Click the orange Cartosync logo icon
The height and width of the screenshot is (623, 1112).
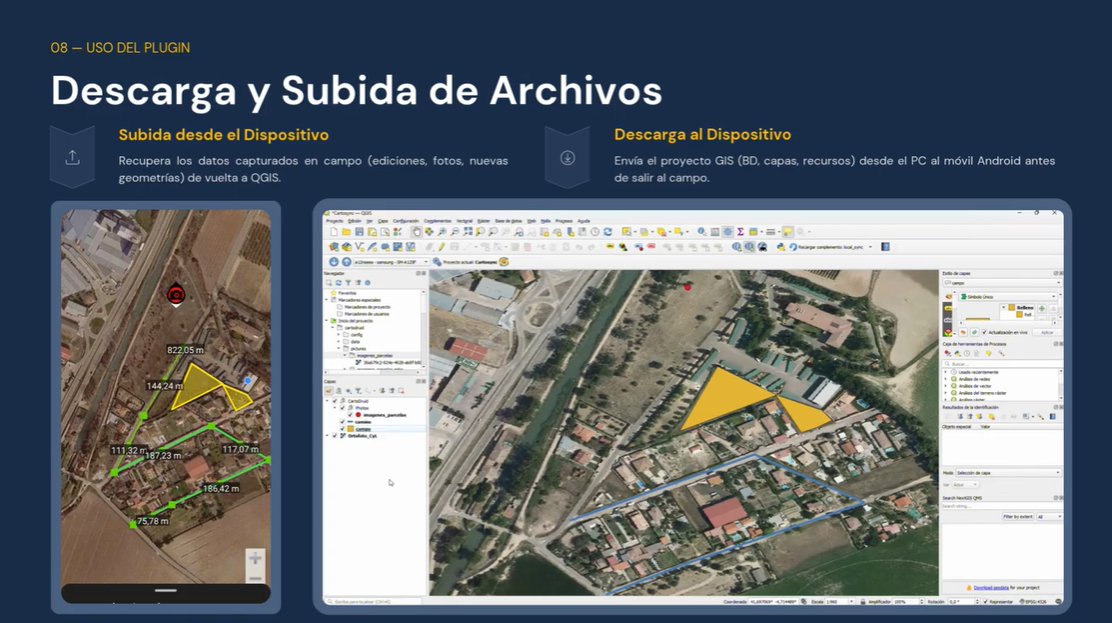[504, 262]
